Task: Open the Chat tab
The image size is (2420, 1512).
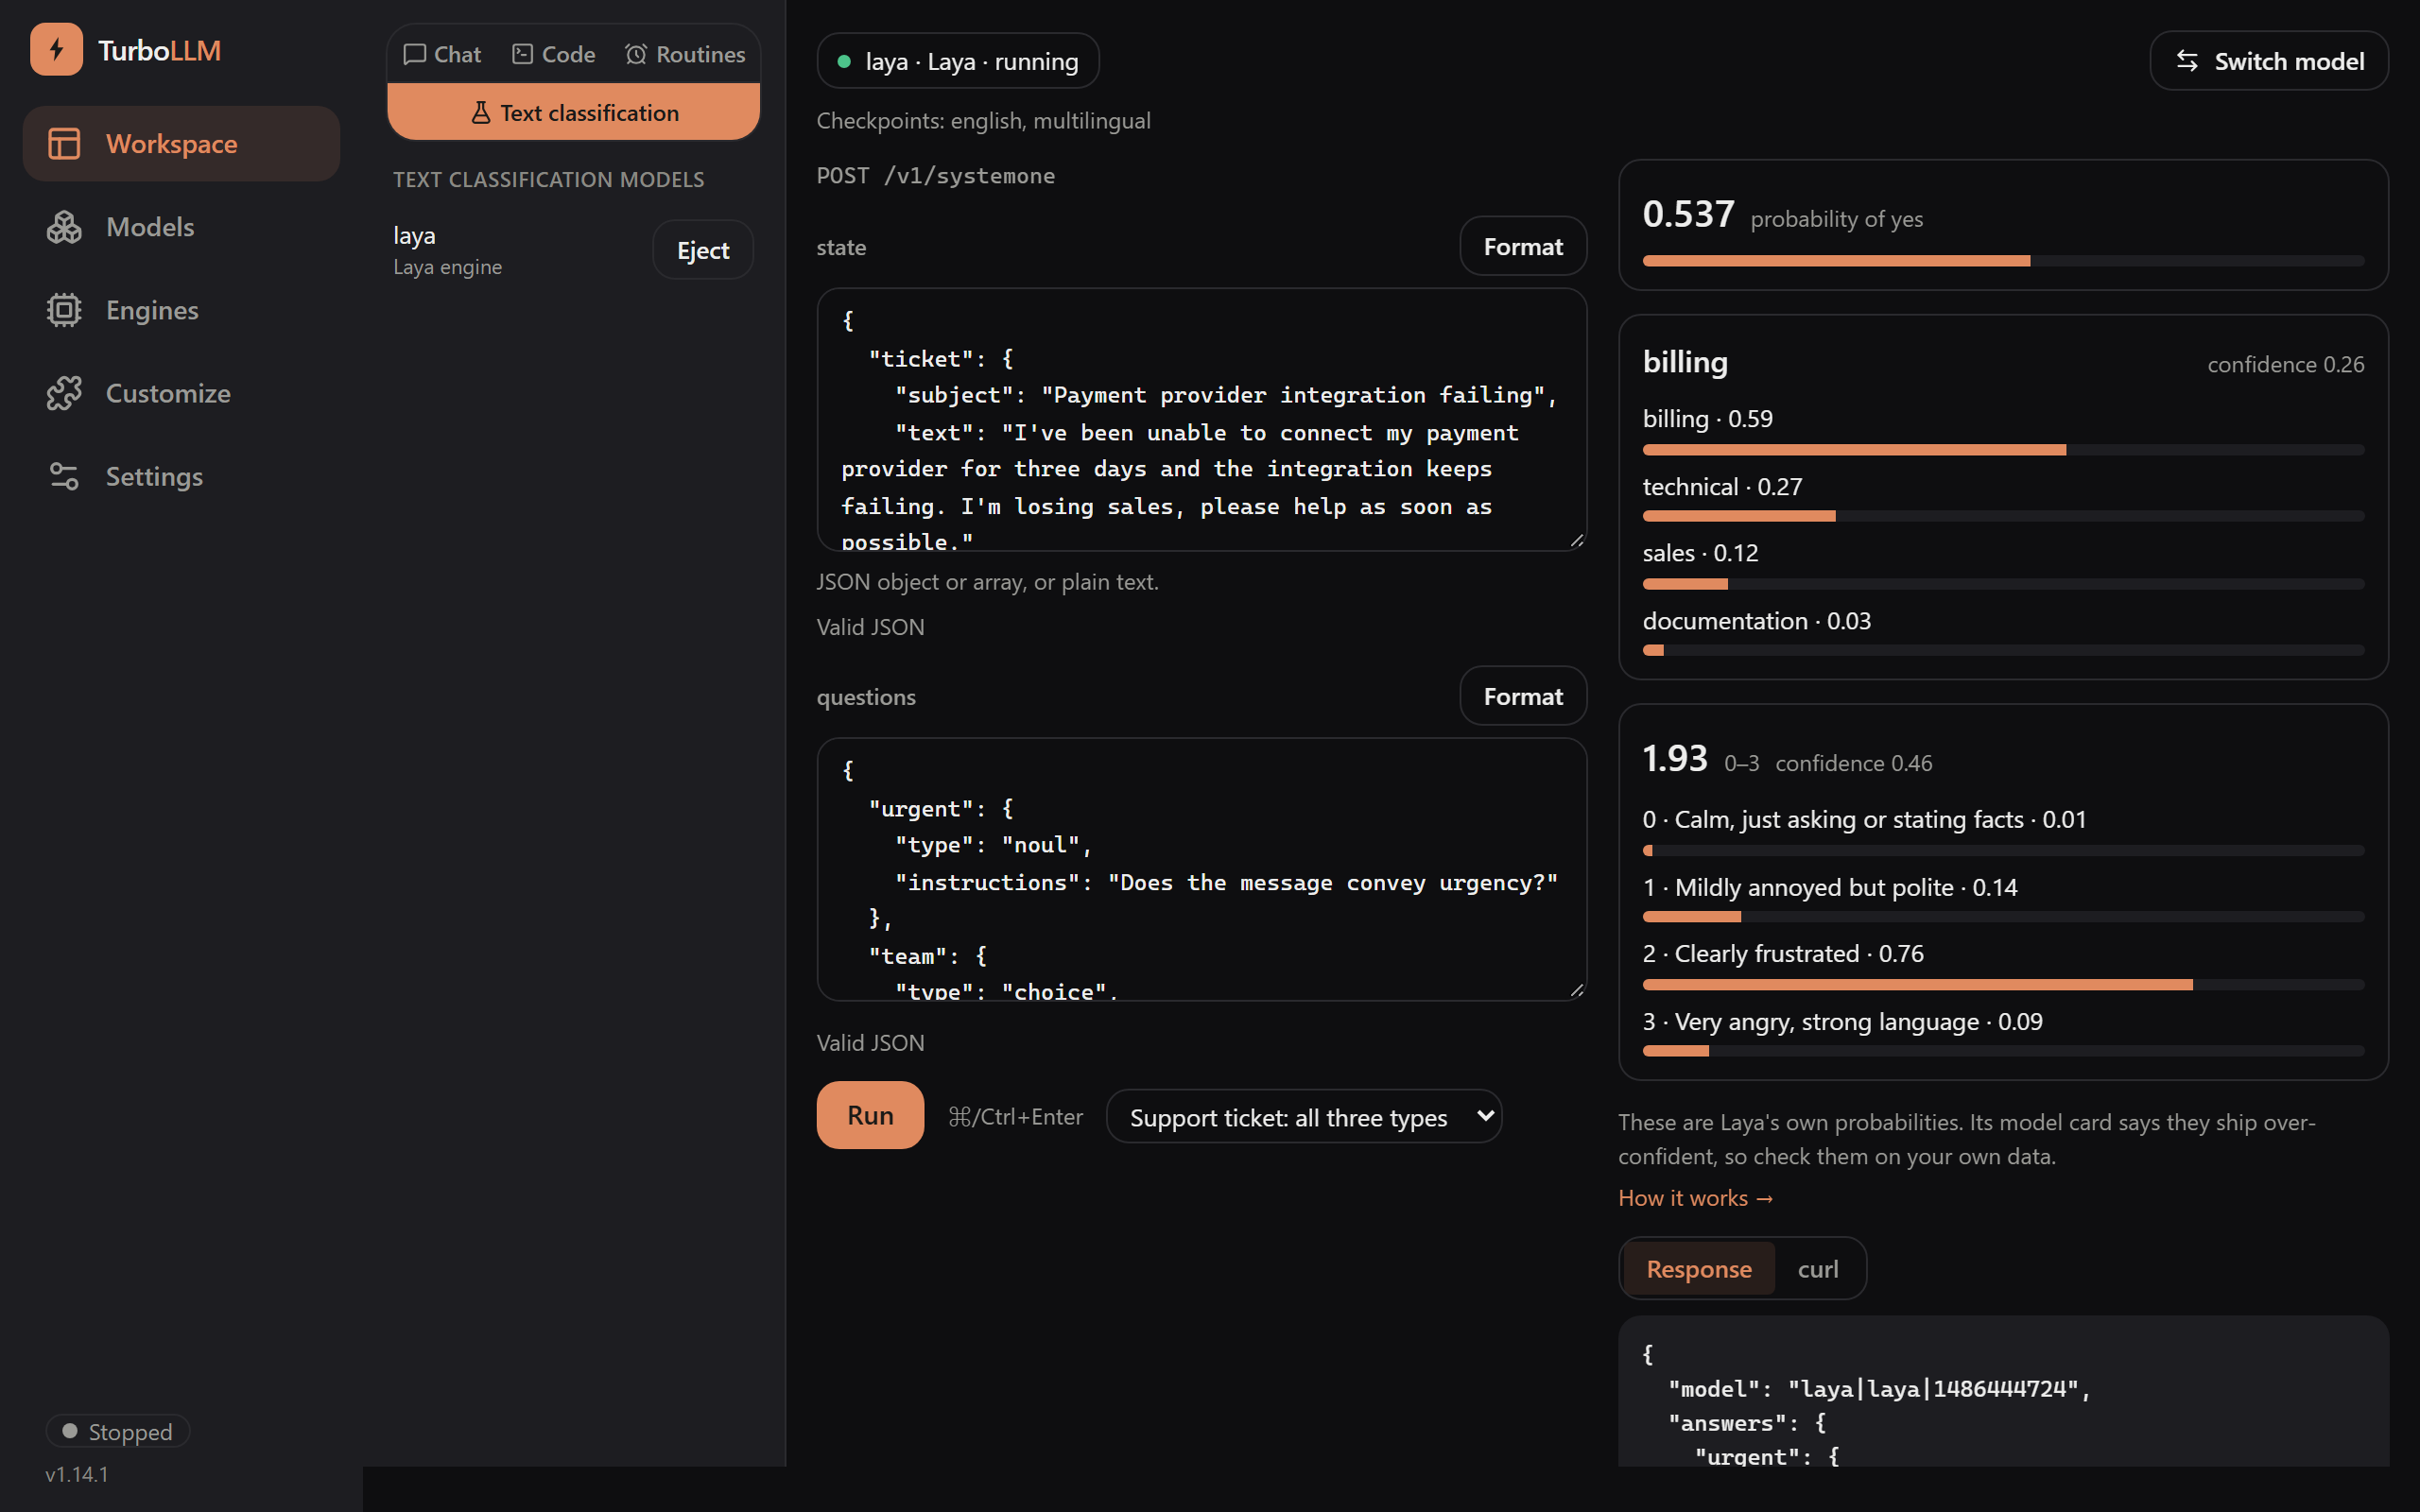Action: coord(442,54)
